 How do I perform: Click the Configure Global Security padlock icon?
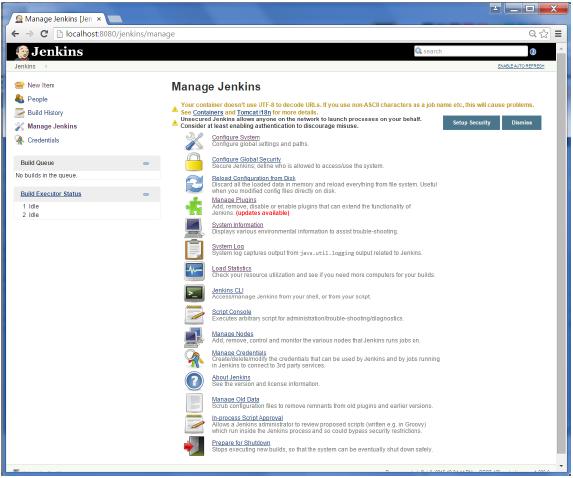(194, 162)
